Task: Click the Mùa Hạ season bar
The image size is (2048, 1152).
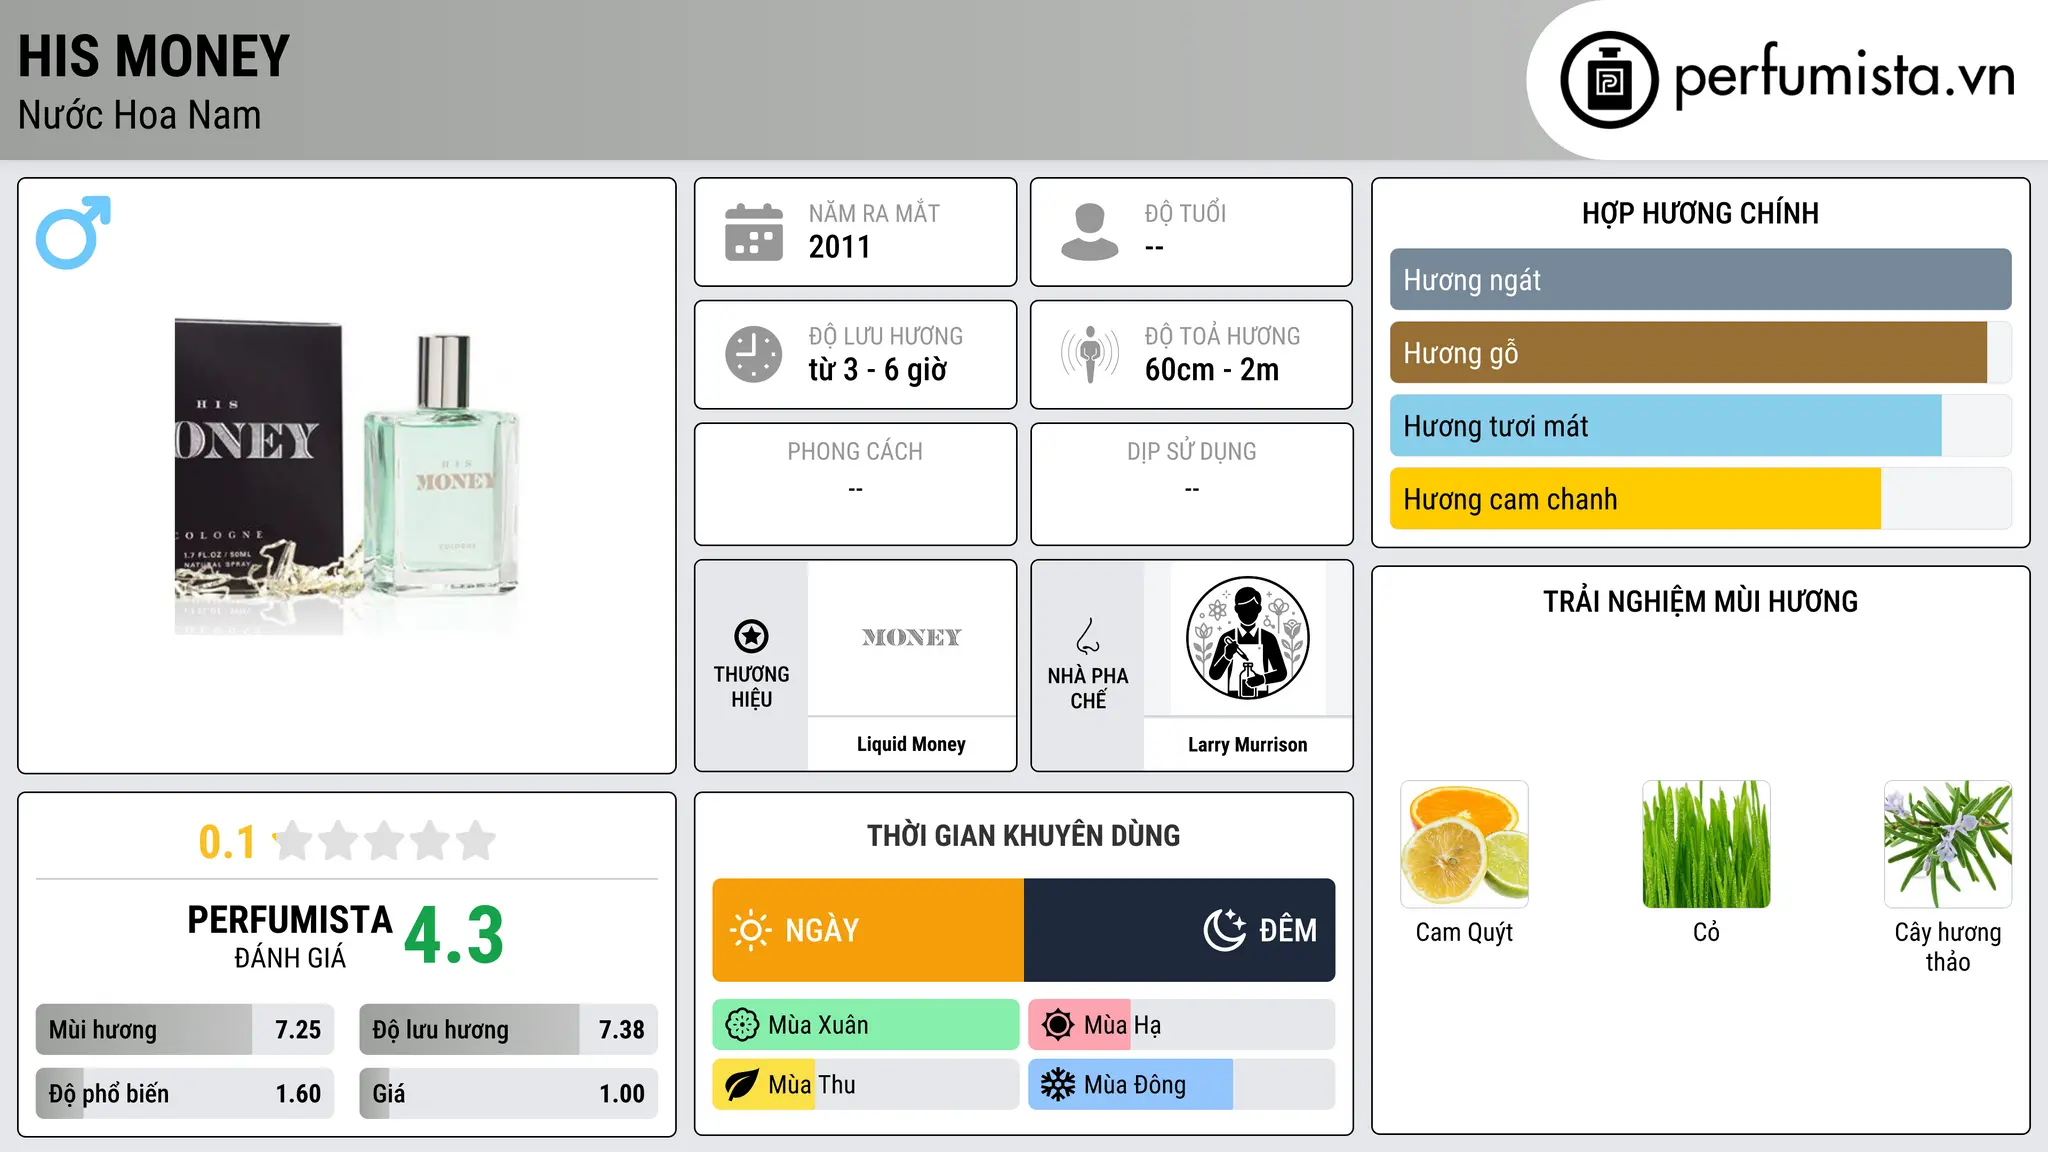Action: pos(1182,1025)
